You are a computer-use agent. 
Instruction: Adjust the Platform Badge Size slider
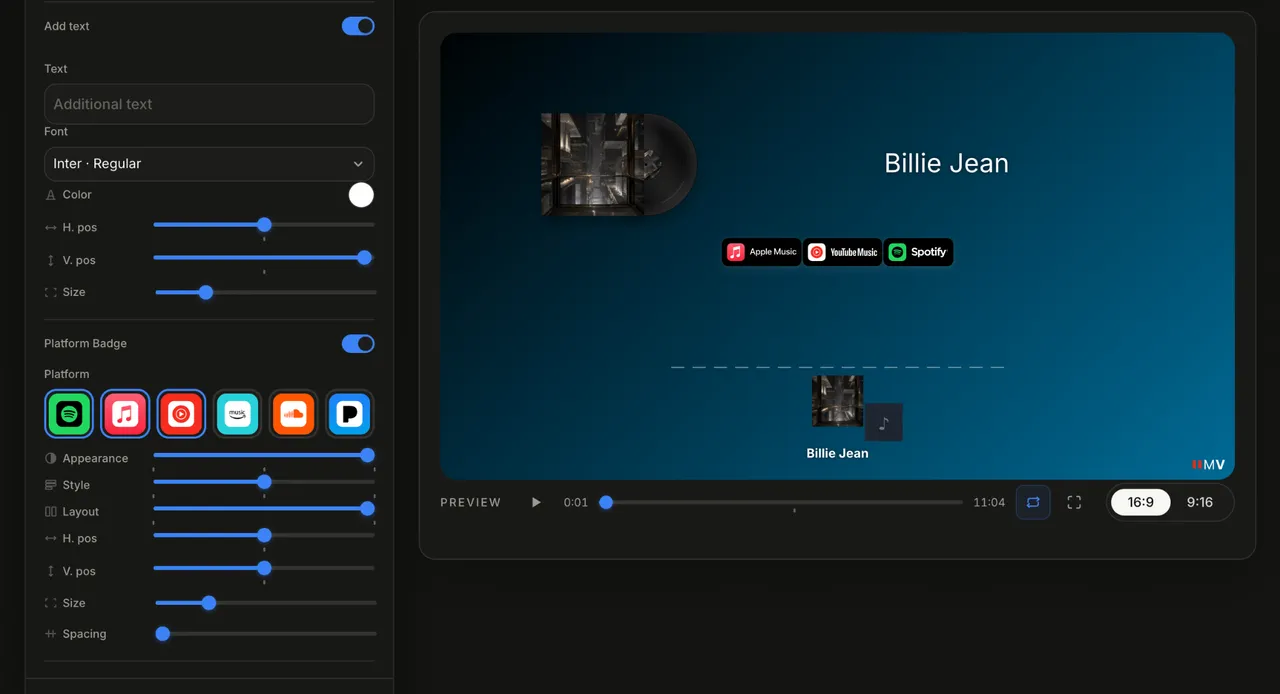coord(265,603)
